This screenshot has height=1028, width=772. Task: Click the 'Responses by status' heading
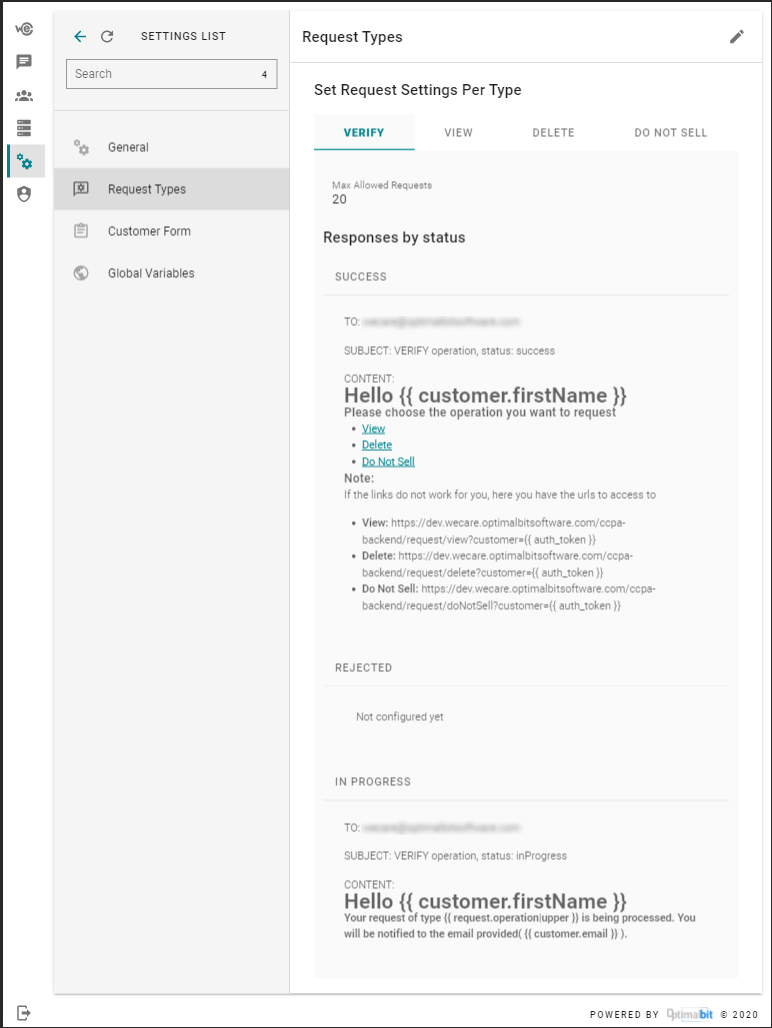[x=395, y=237]
